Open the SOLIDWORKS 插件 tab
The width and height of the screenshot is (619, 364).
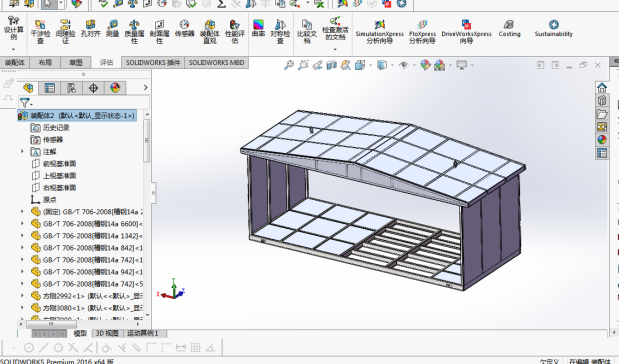[153, 62]
